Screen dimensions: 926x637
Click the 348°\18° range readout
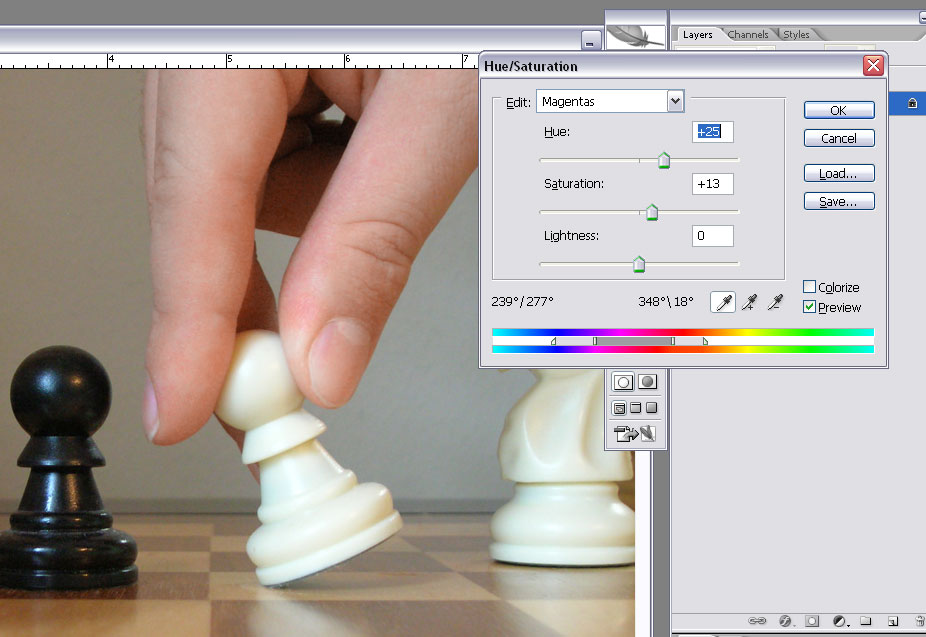coord(666,302)
